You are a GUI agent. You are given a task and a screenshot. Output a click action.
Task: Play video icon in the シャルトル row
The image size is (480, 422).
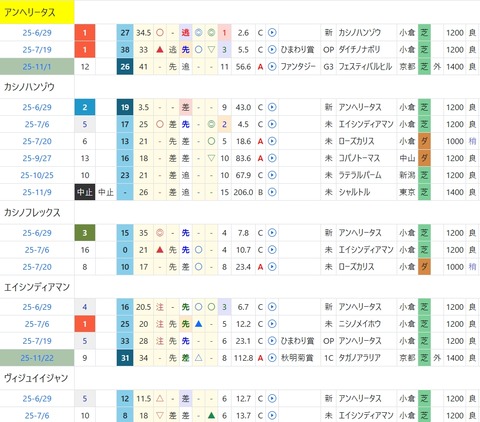pos(272,192)
